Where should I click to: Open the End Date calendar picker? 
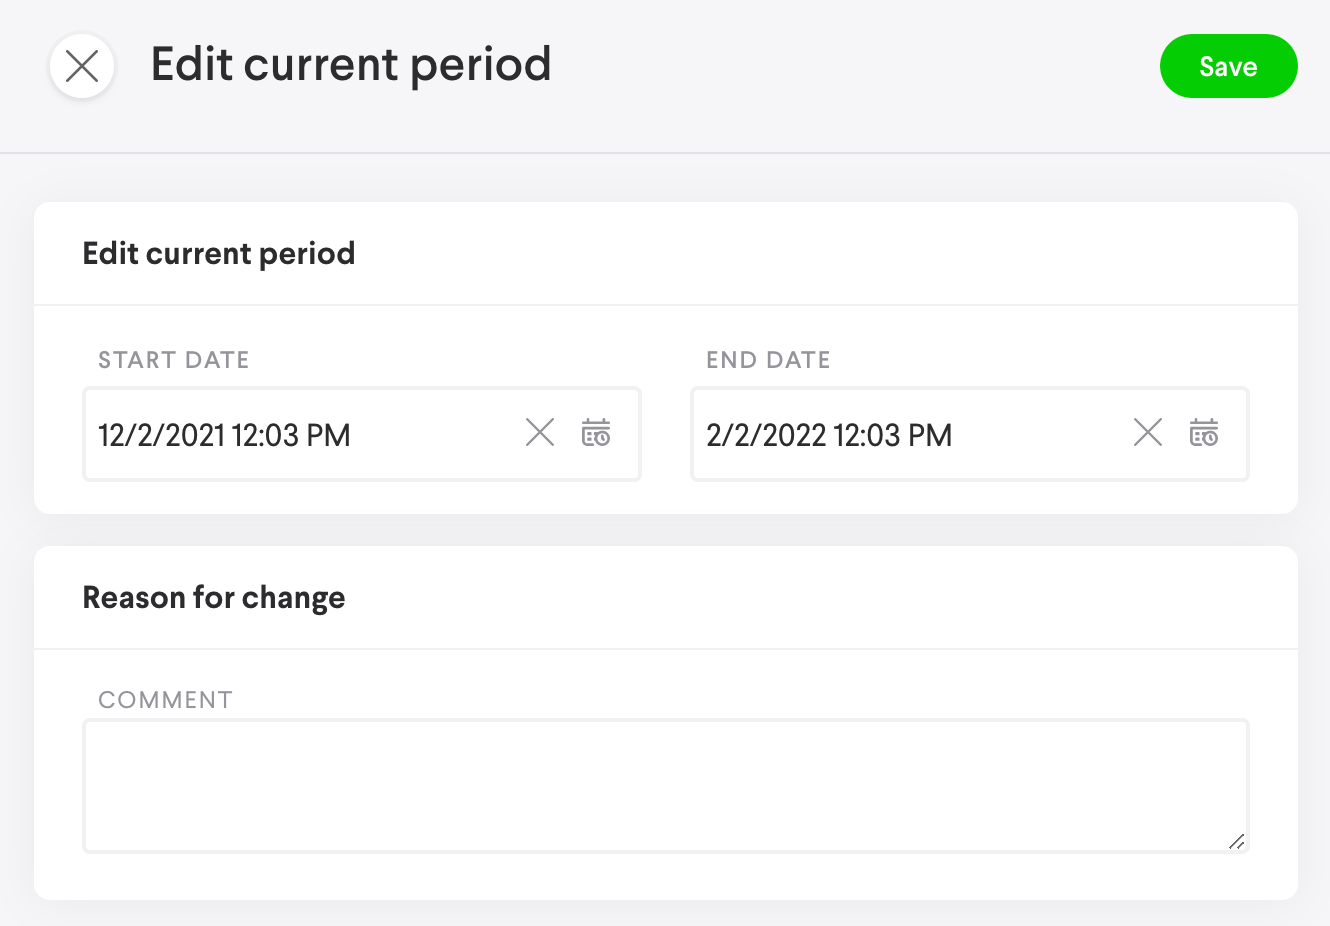[x=1204, y=433]
